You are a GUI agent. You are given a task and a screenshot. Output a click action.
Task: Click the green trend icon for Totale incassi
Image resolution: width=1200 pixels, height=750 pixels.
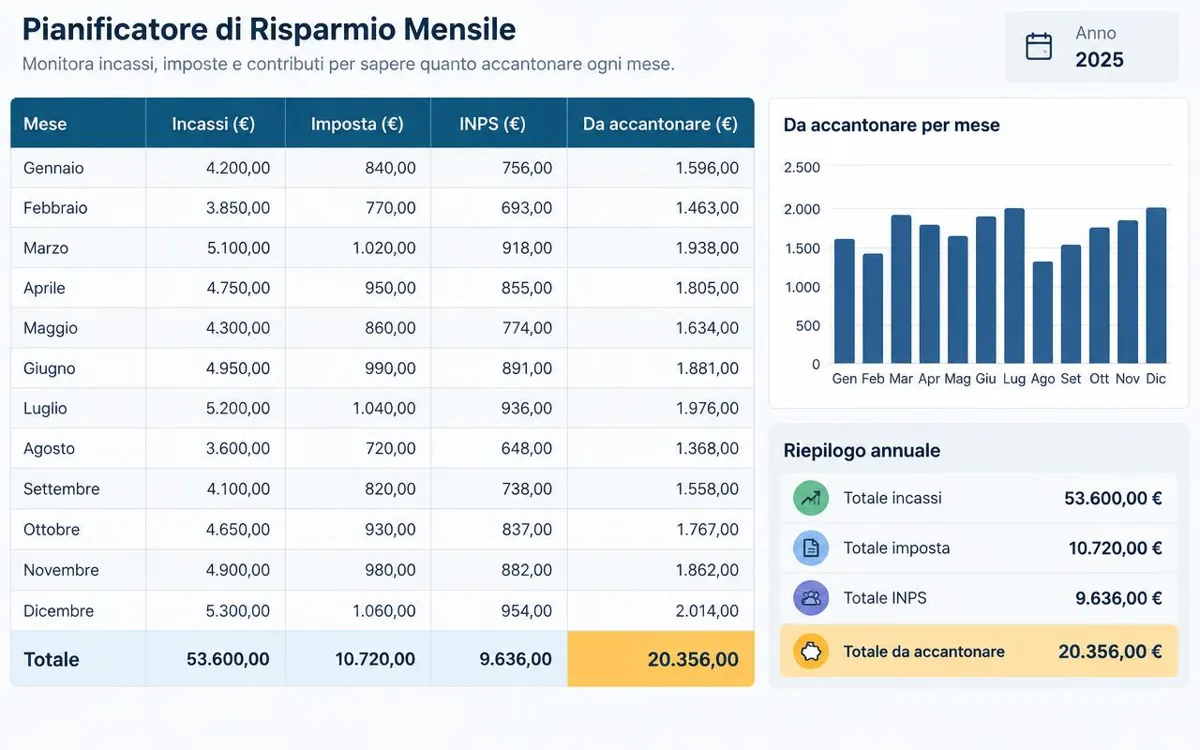click(811, 498)
